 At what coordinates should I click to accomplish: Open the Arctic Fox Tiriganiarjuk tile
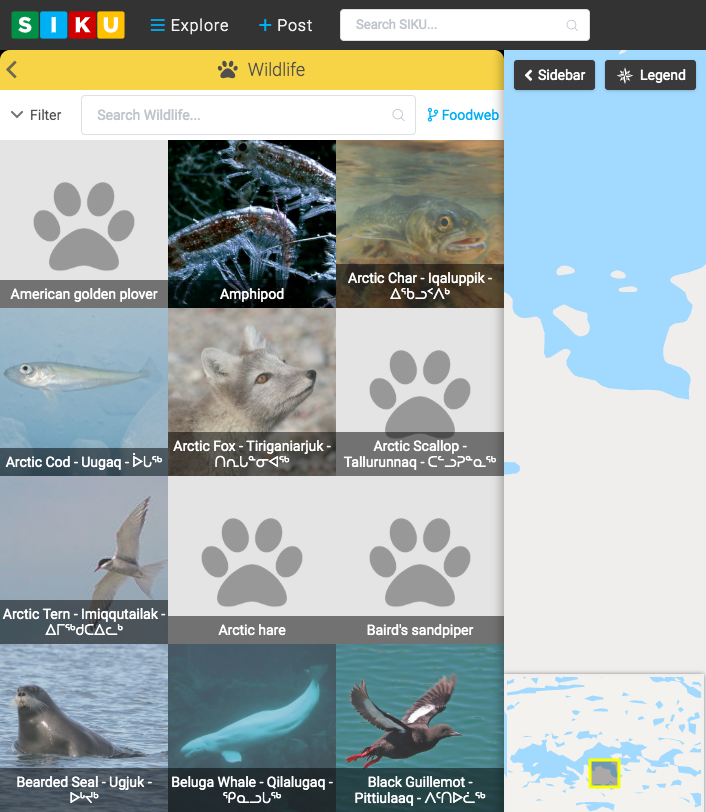pyautogui.click(x=252, y=392)
